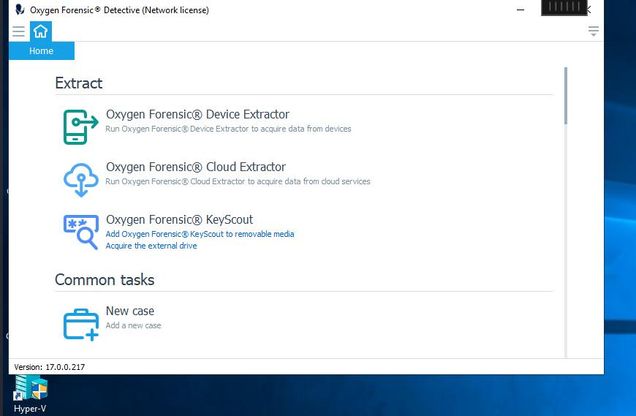
Task: Launch Oxygen Forensic Device Extractor
Action: pos(197,114)
